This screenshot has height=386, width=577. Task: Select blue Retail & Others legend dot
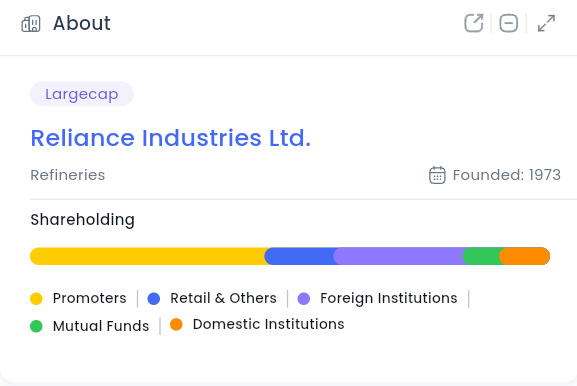[154, 298]
